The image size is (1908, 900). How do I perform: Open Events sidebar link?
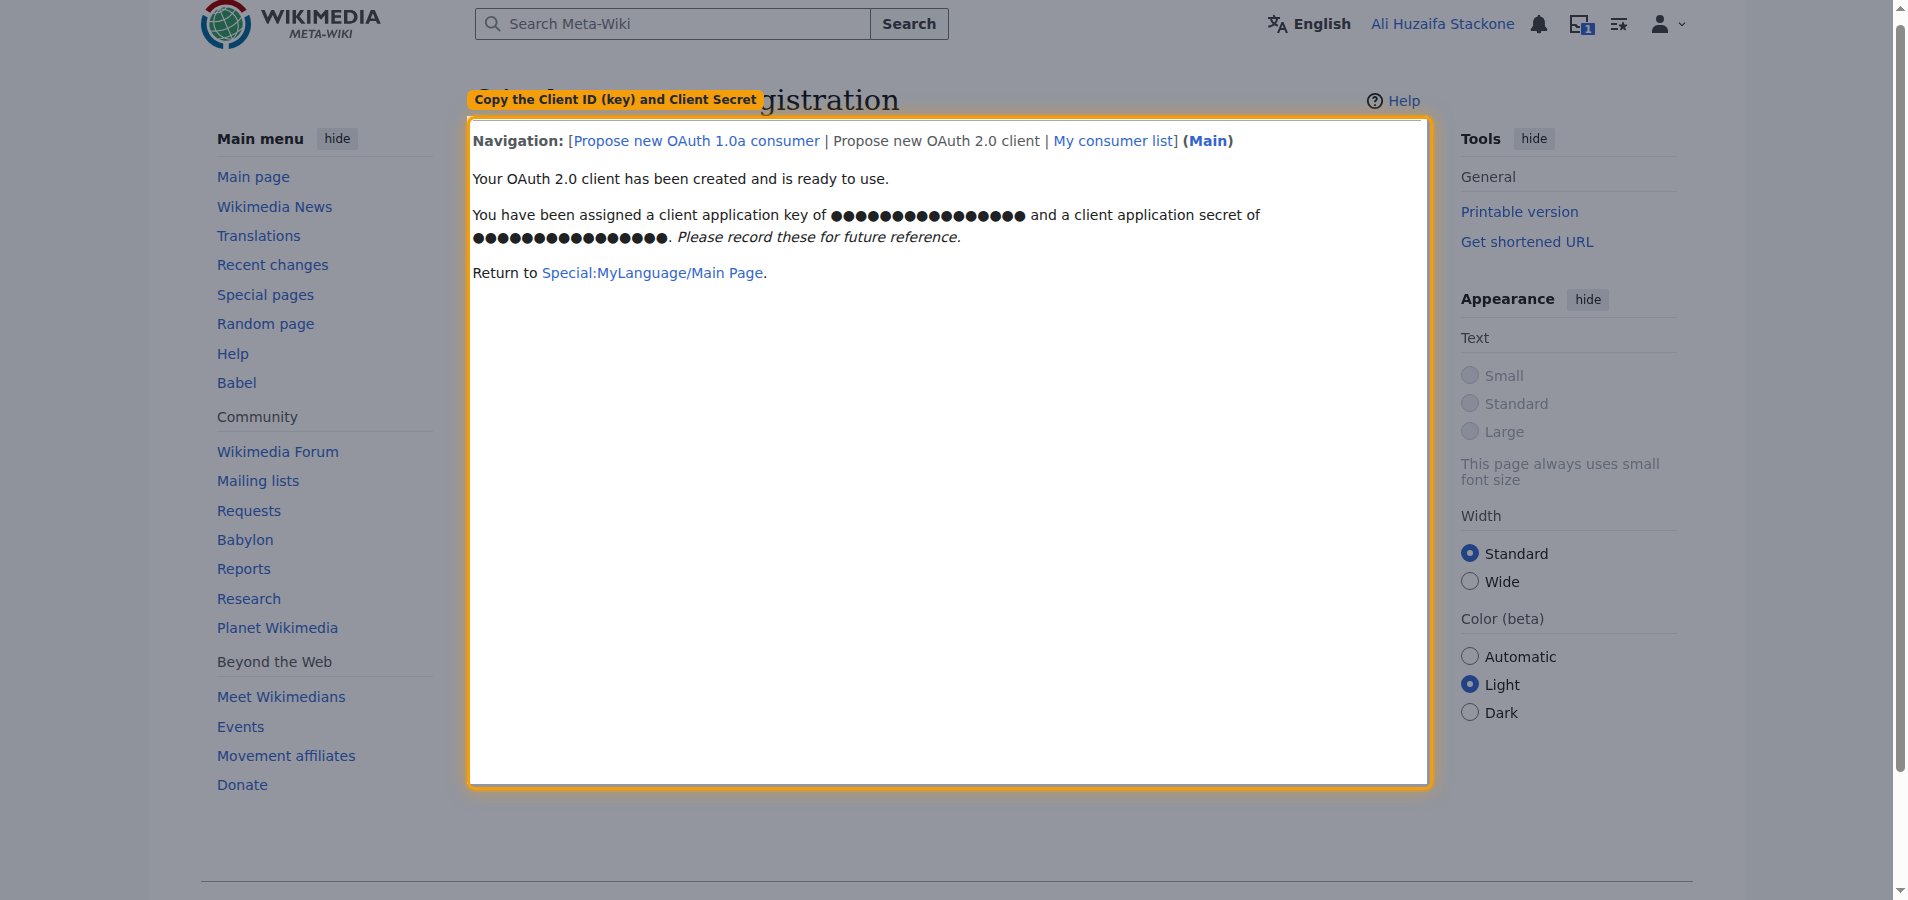click(x=240, y=727)
